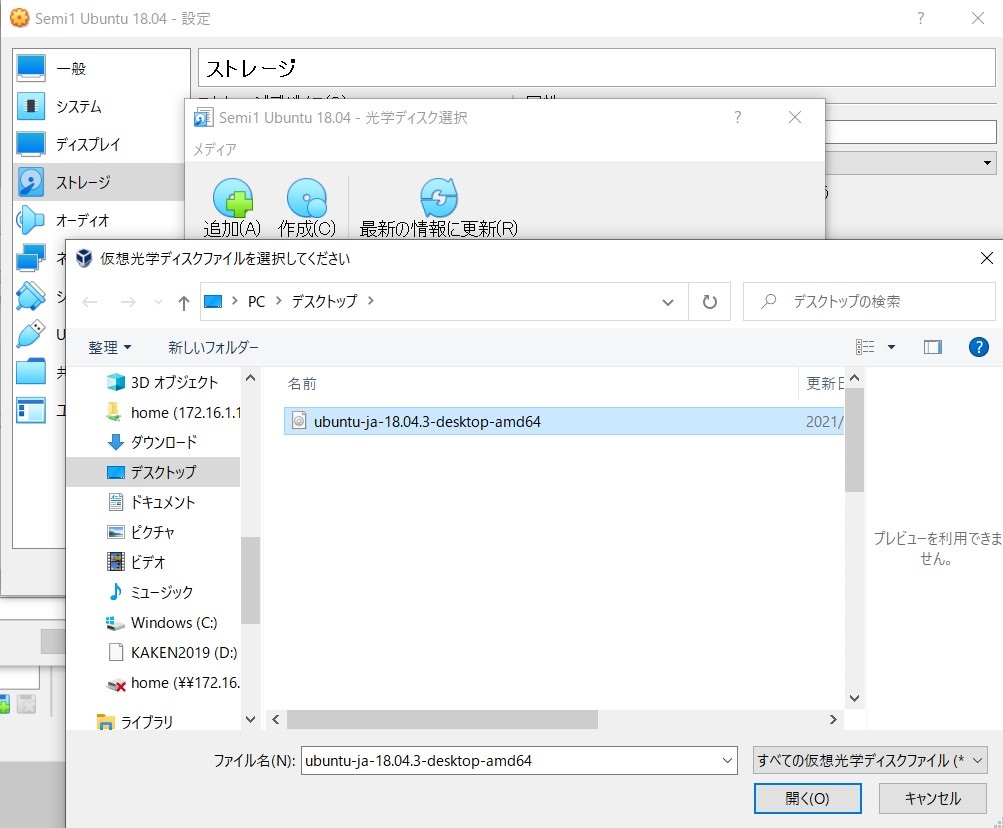Click the 作成(C) create disk icon
The height and width of the screenshot is (828, 1003).
307,198
